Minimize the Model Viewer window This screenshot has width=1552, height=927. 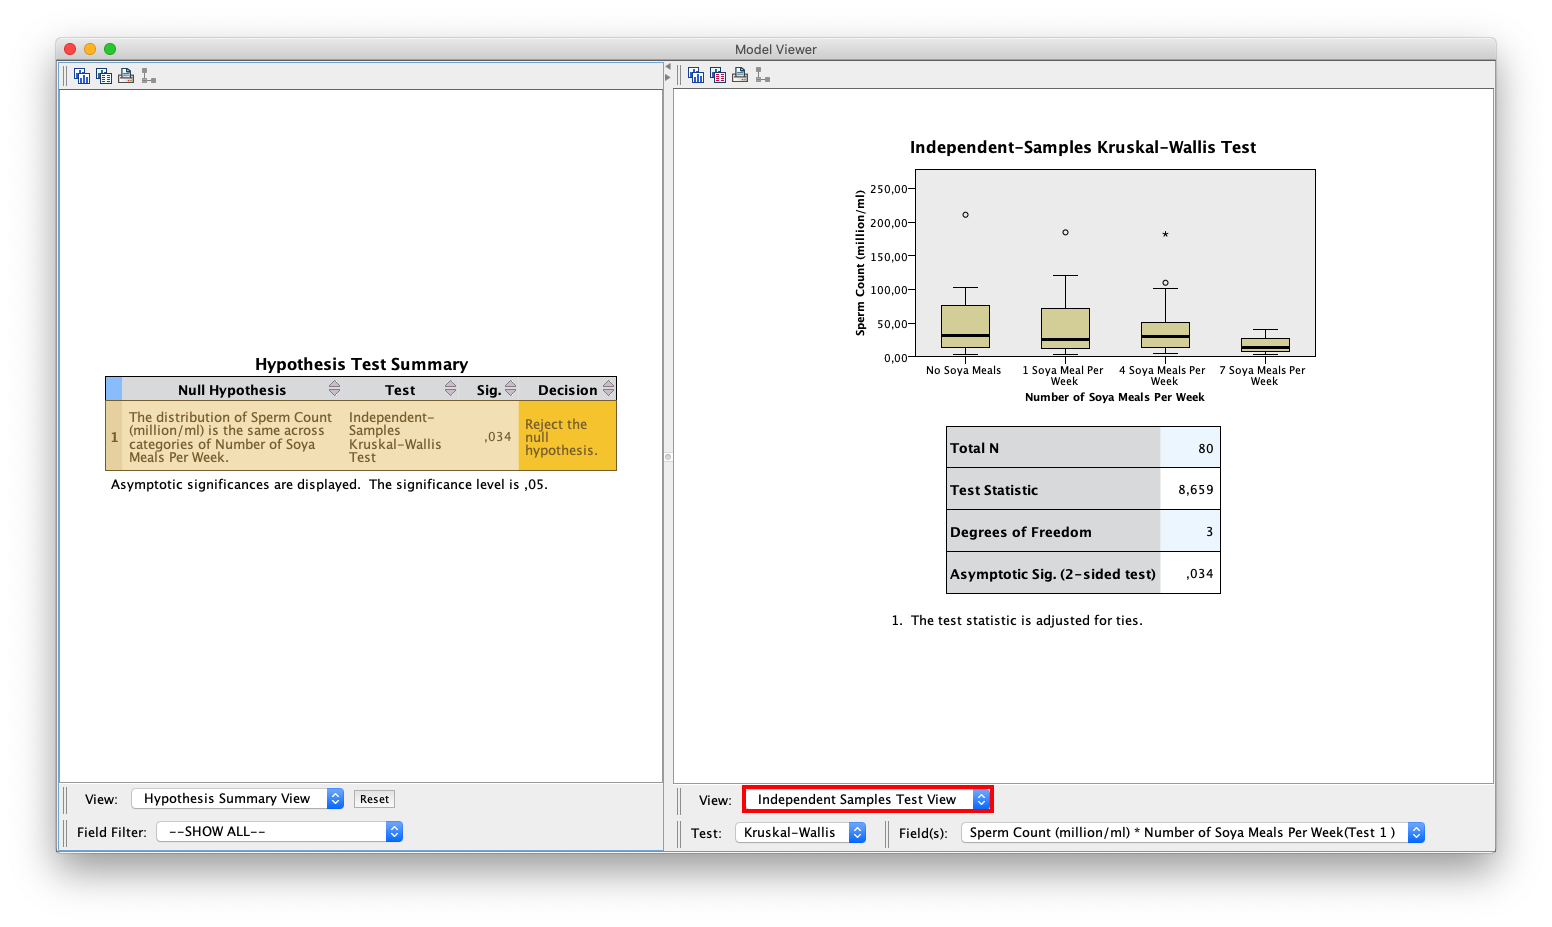pos(90,49)
